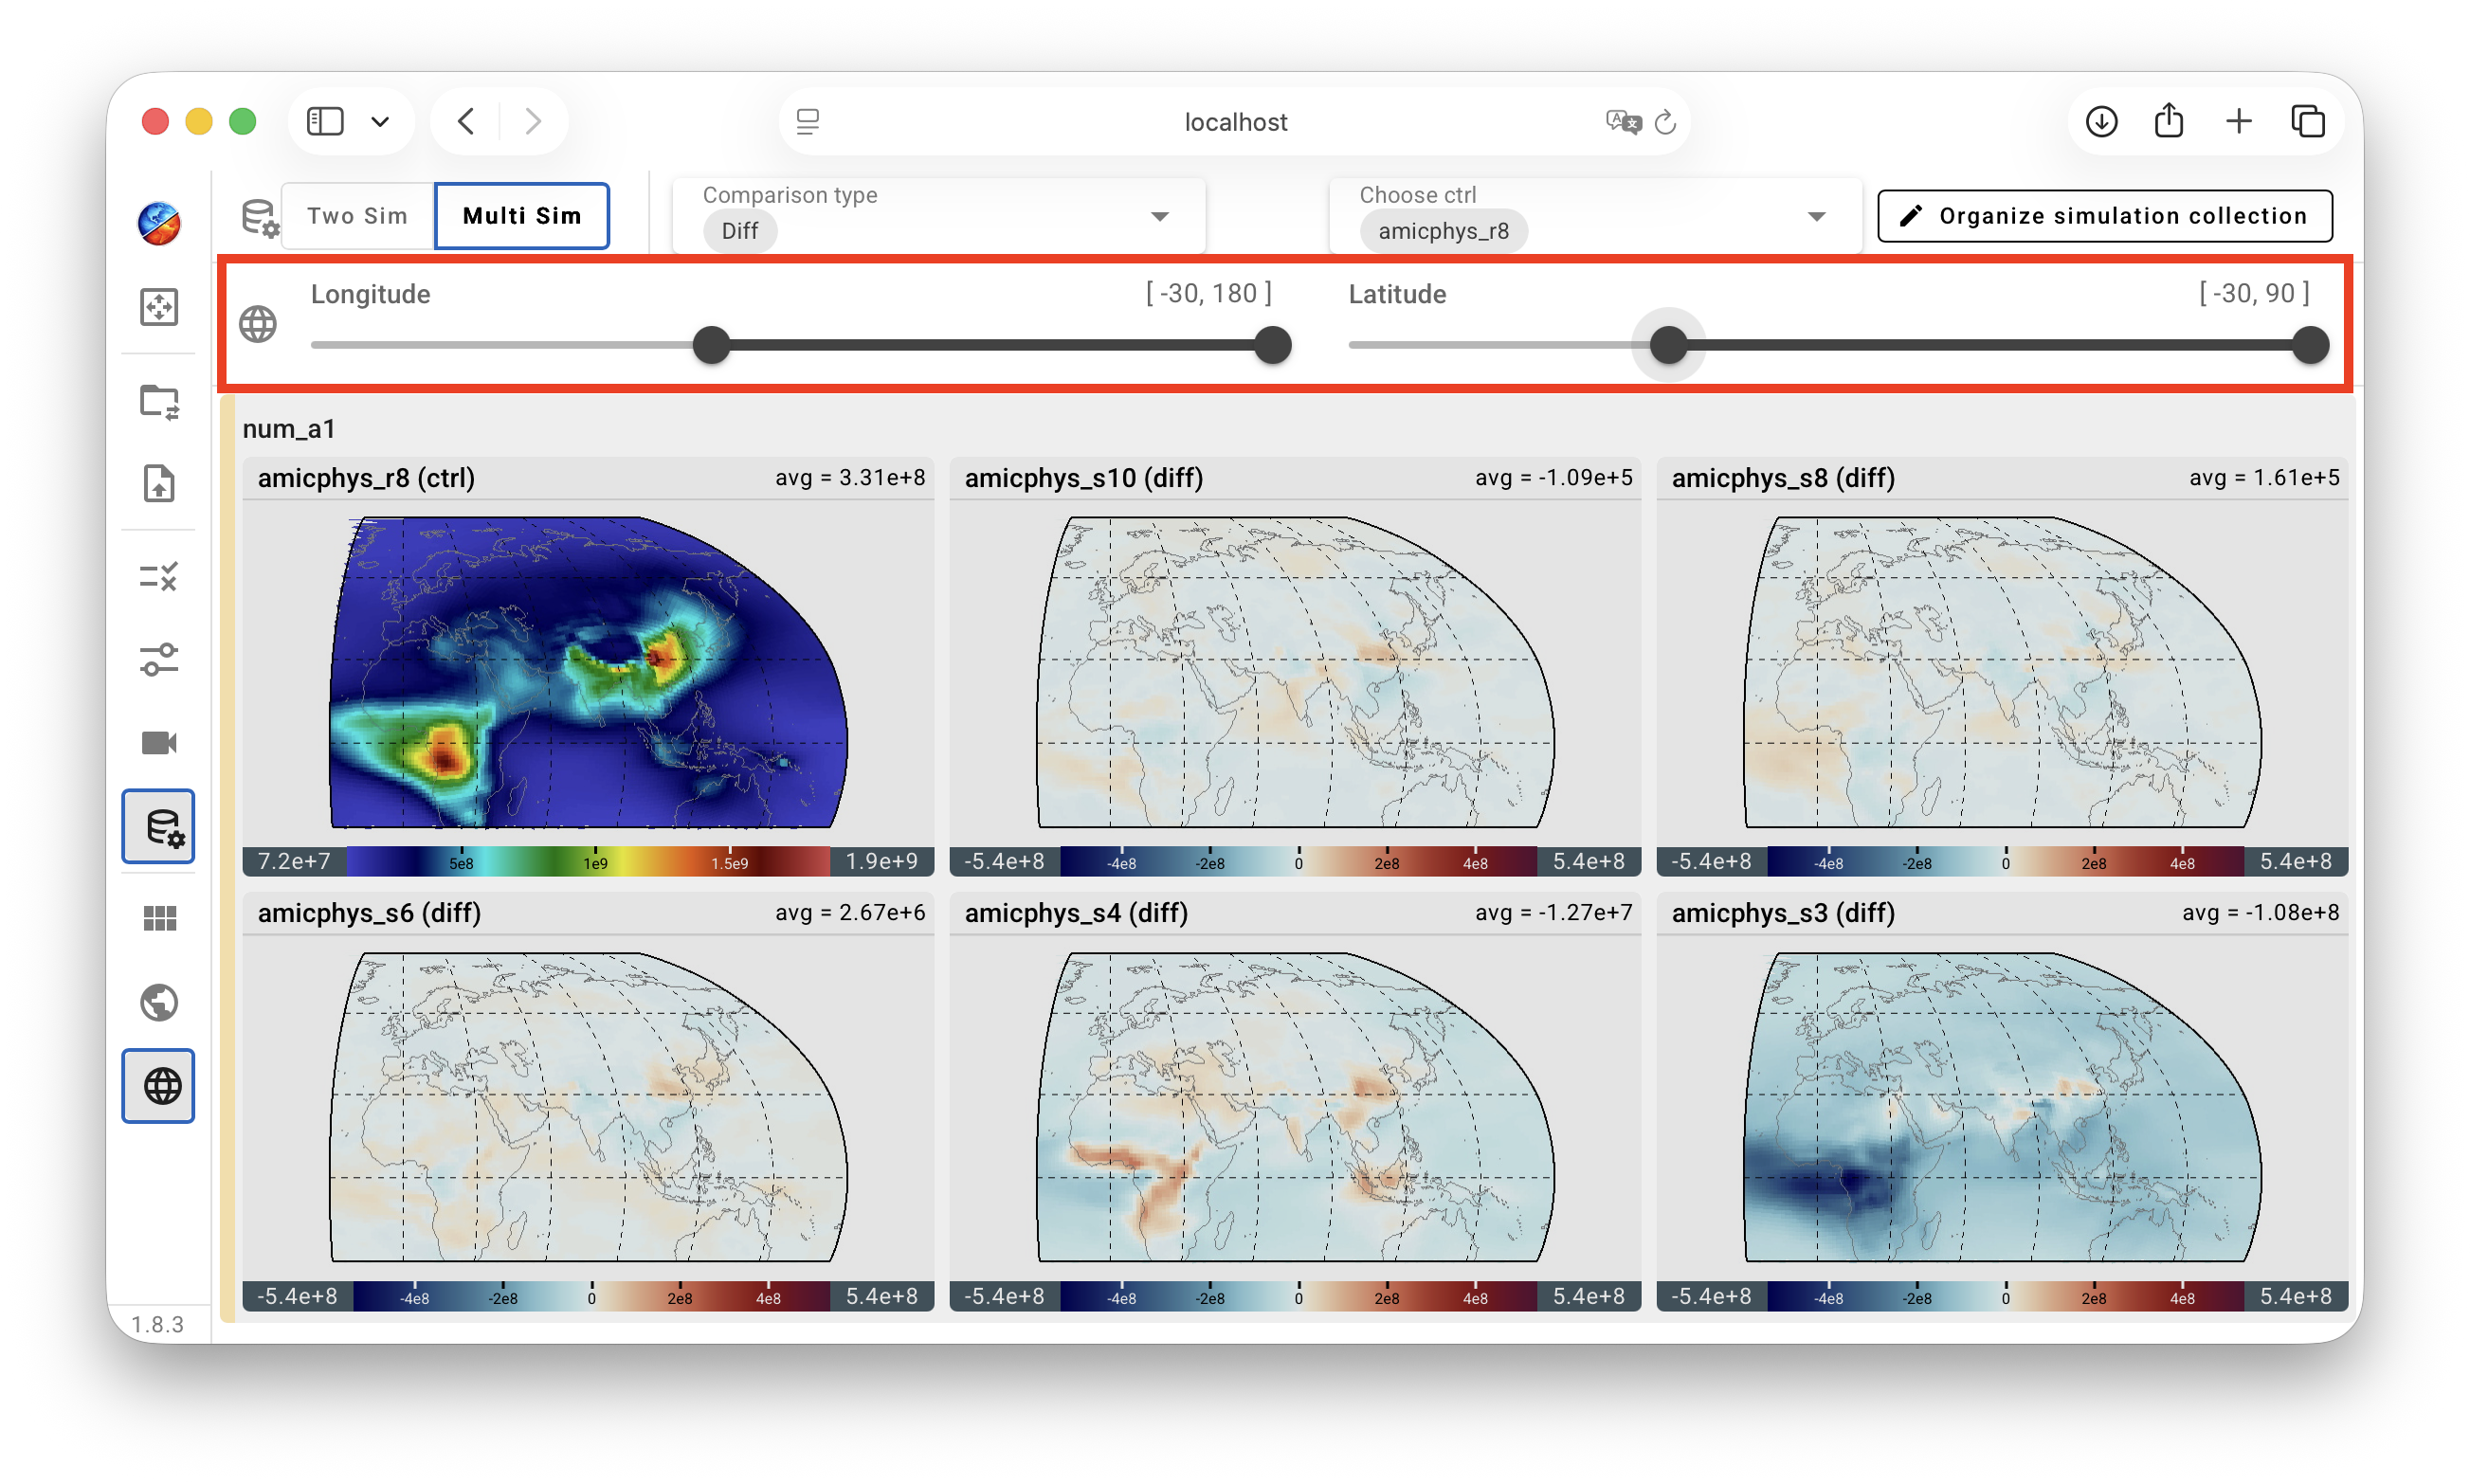
Task: Open the Comparison type dropdown
Action: (939, 216)
